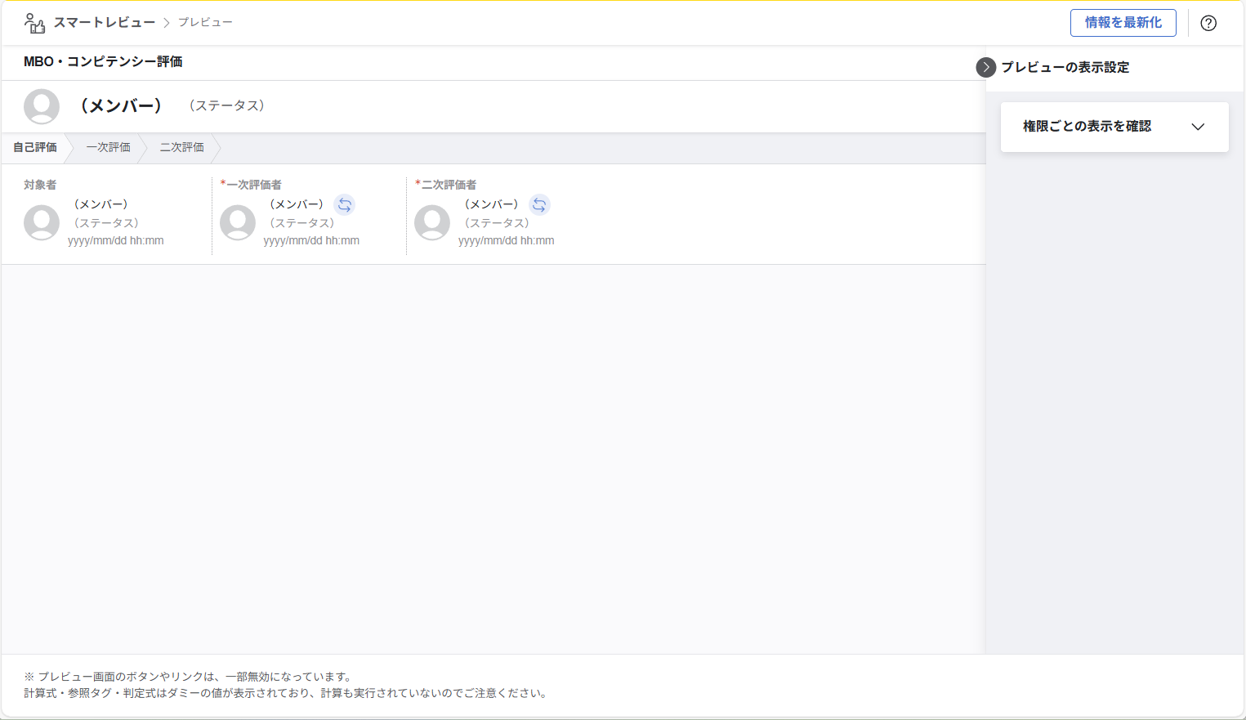Viewport: 1246px width, 720px height.
Task: Change the 一次評価者 using swap icon
Action: click(x=344, y=205)
